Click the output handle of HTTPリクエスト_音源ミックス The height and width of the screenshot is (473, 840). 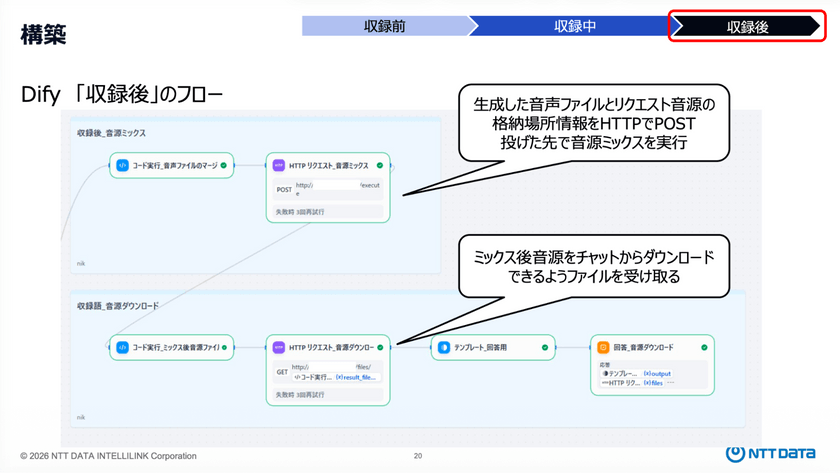[392, 168]
